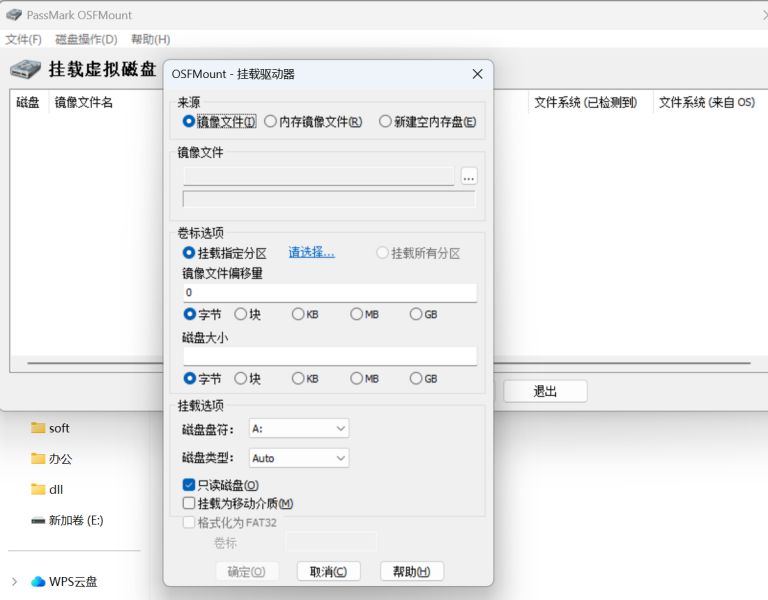
Task: Open the WPS云盘 cloud icon
Action: pyautogui.click(x=38, y=581)
